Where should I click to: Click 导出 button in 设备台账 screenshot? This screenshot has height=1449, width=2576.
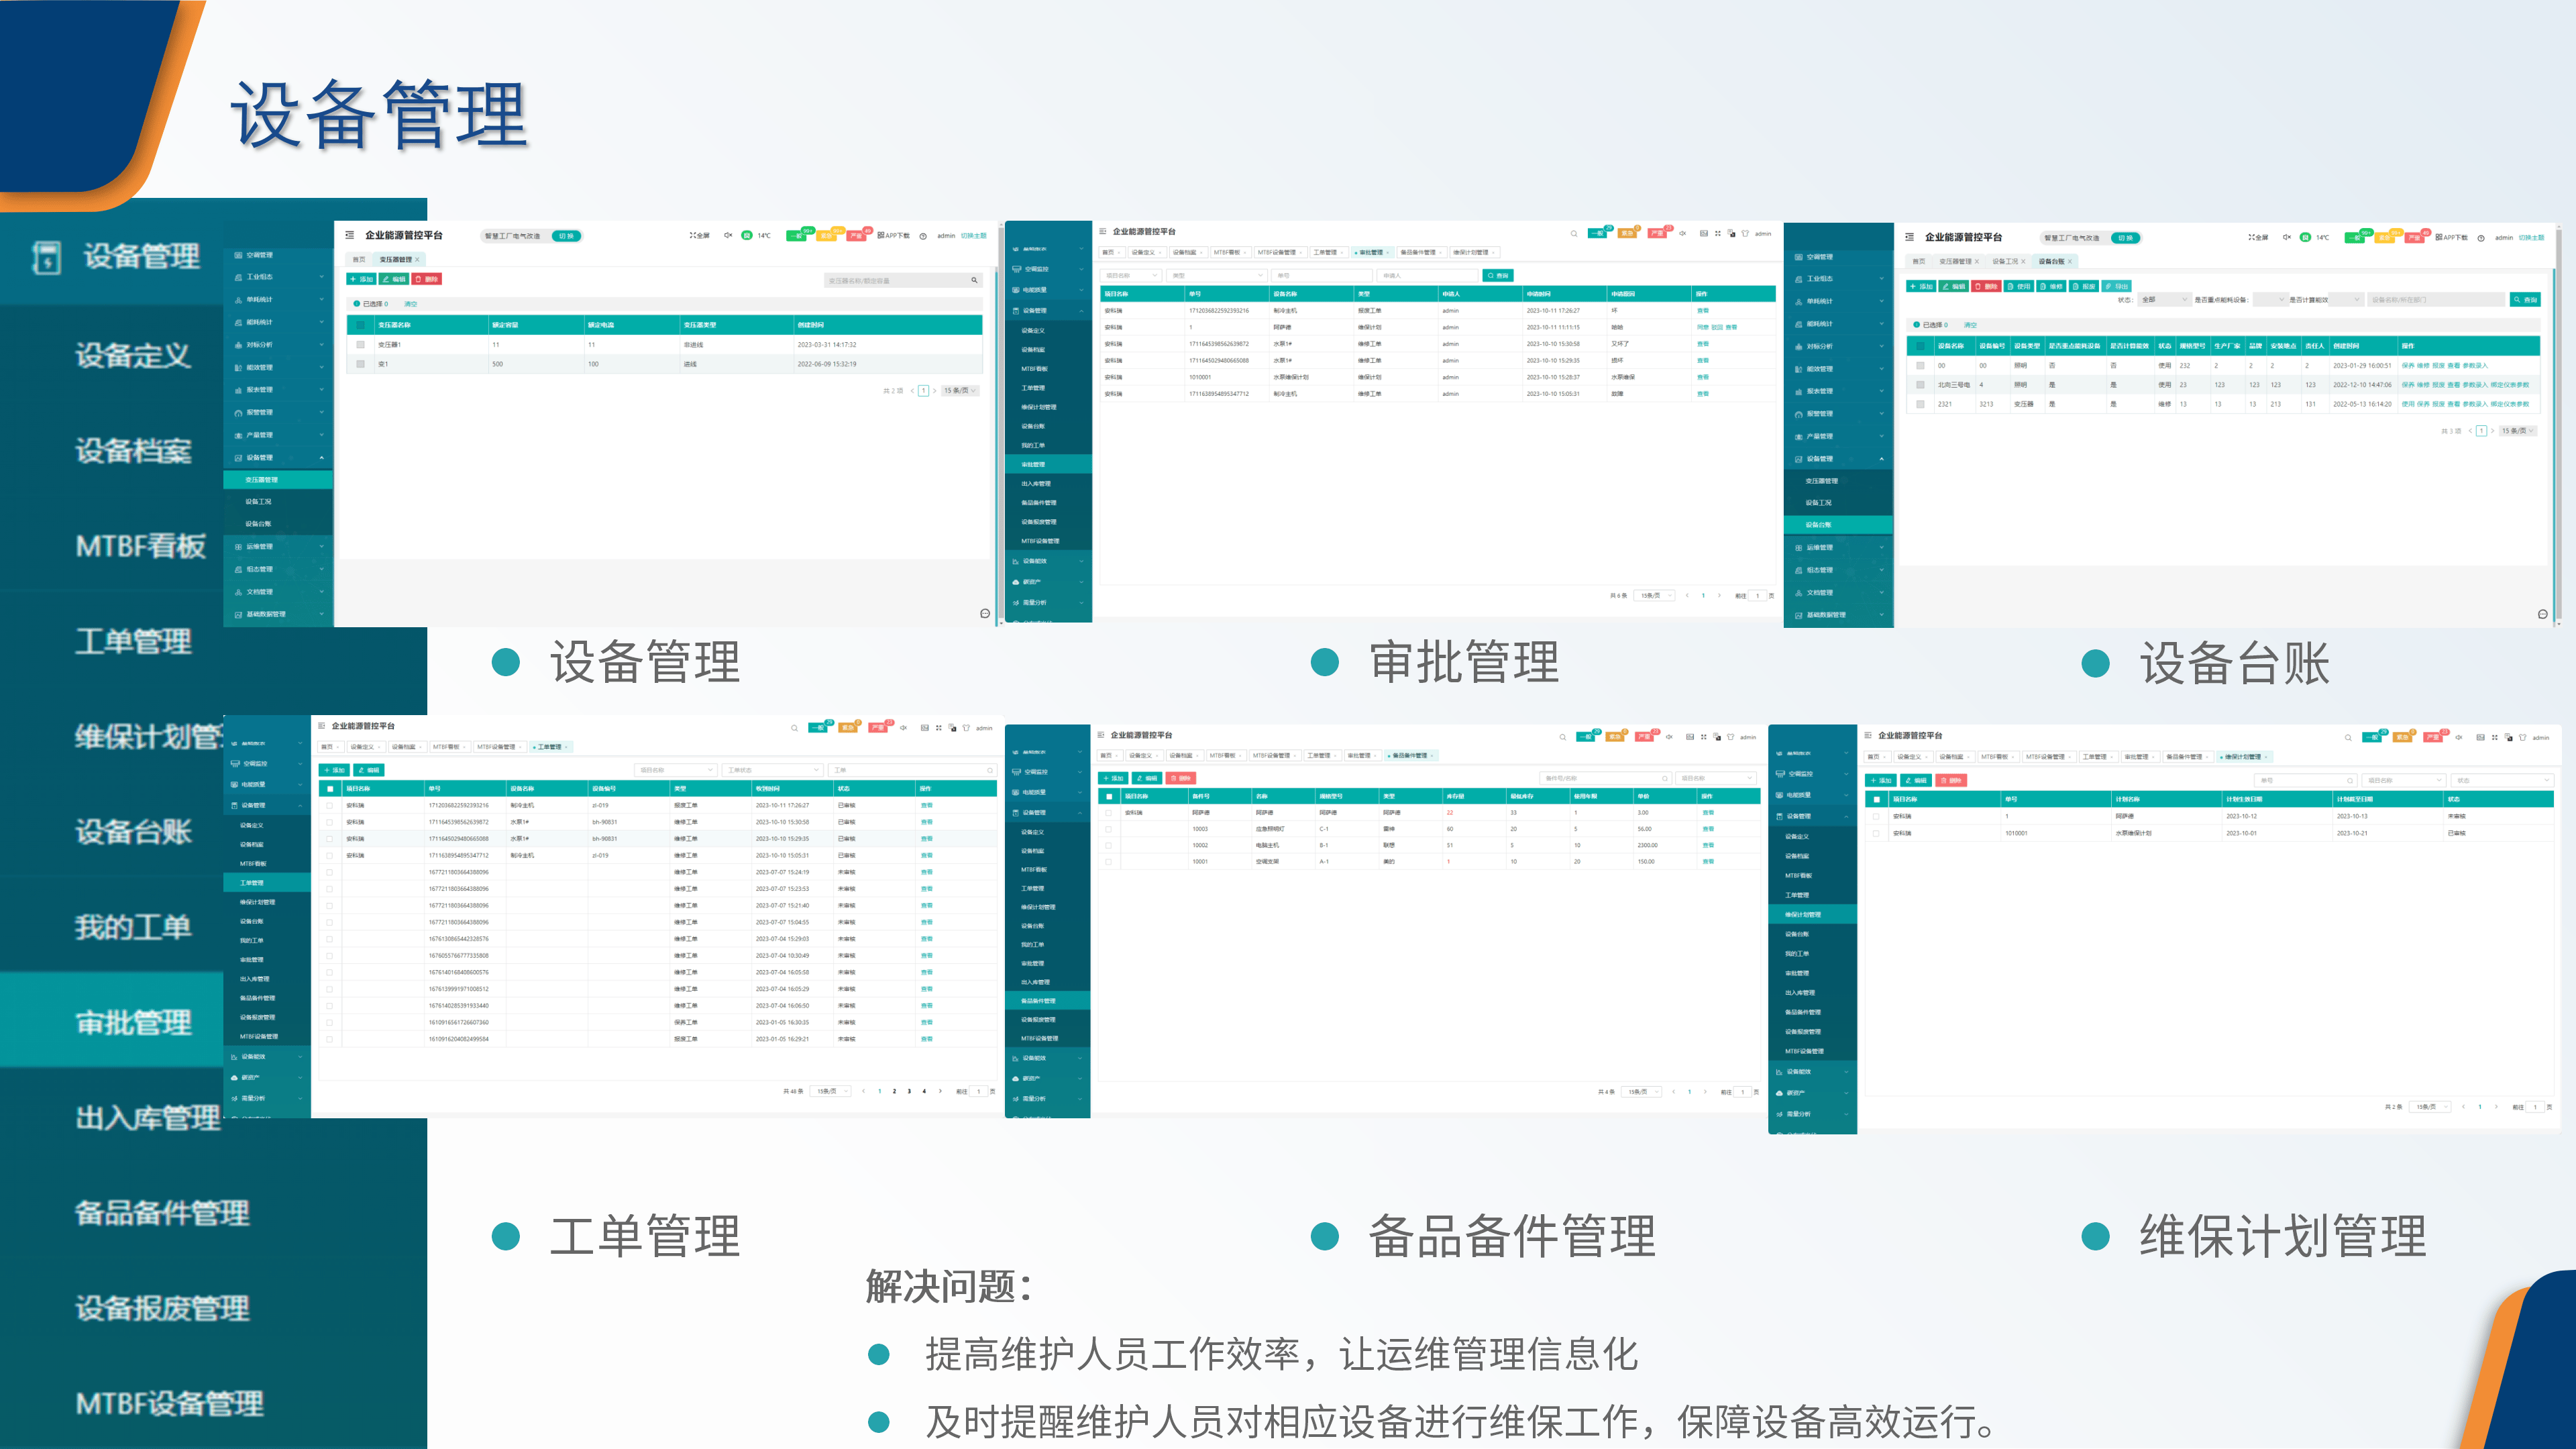pyautogui.click(x=2117, y=286)
